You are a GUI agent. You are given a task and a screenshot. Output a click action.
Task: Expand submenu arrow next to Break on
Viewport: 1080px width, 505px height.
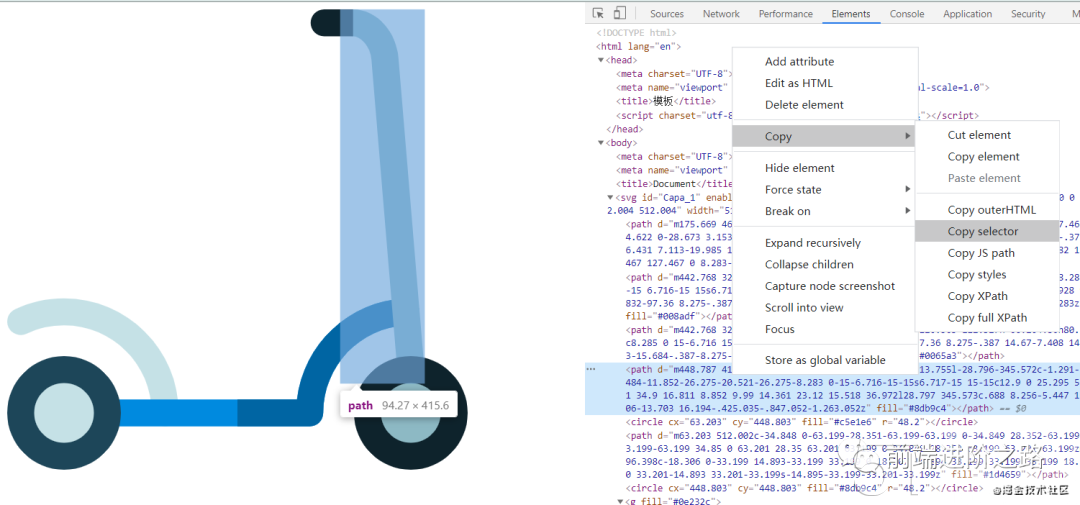(x=908, y=211)
